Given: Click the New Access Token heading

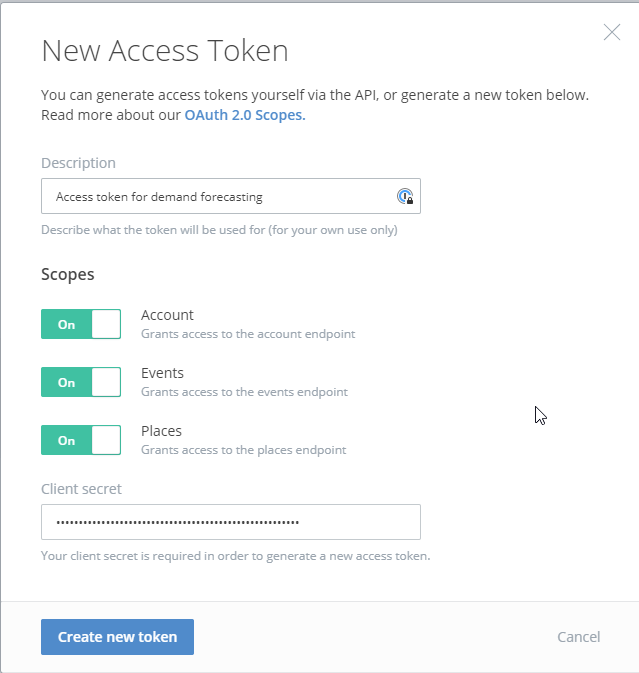Looking at the screenshot, I should (x=165, y=51).
